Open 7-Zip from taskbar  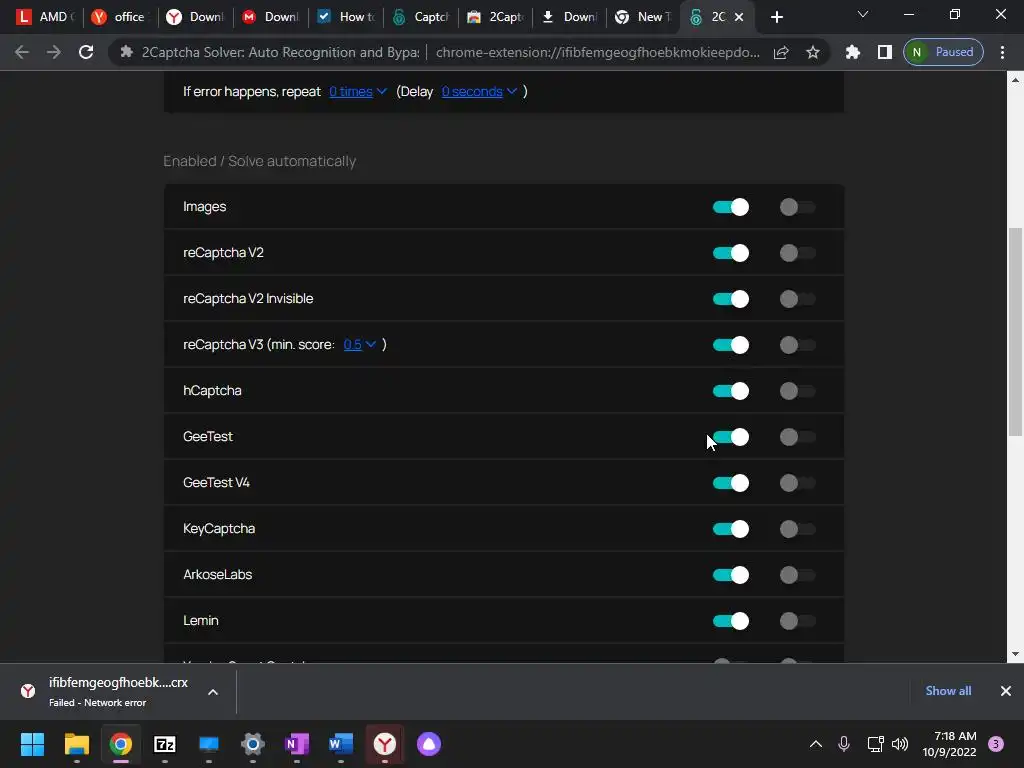[165, 744]
